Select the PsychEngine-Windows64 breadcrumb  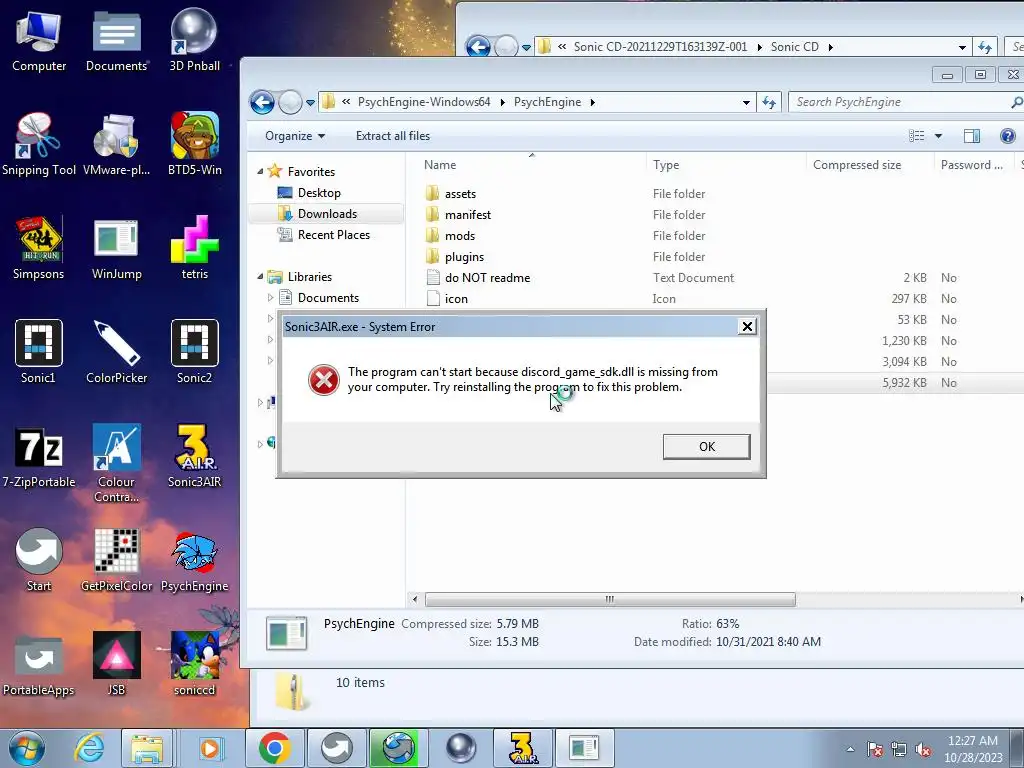424,102
